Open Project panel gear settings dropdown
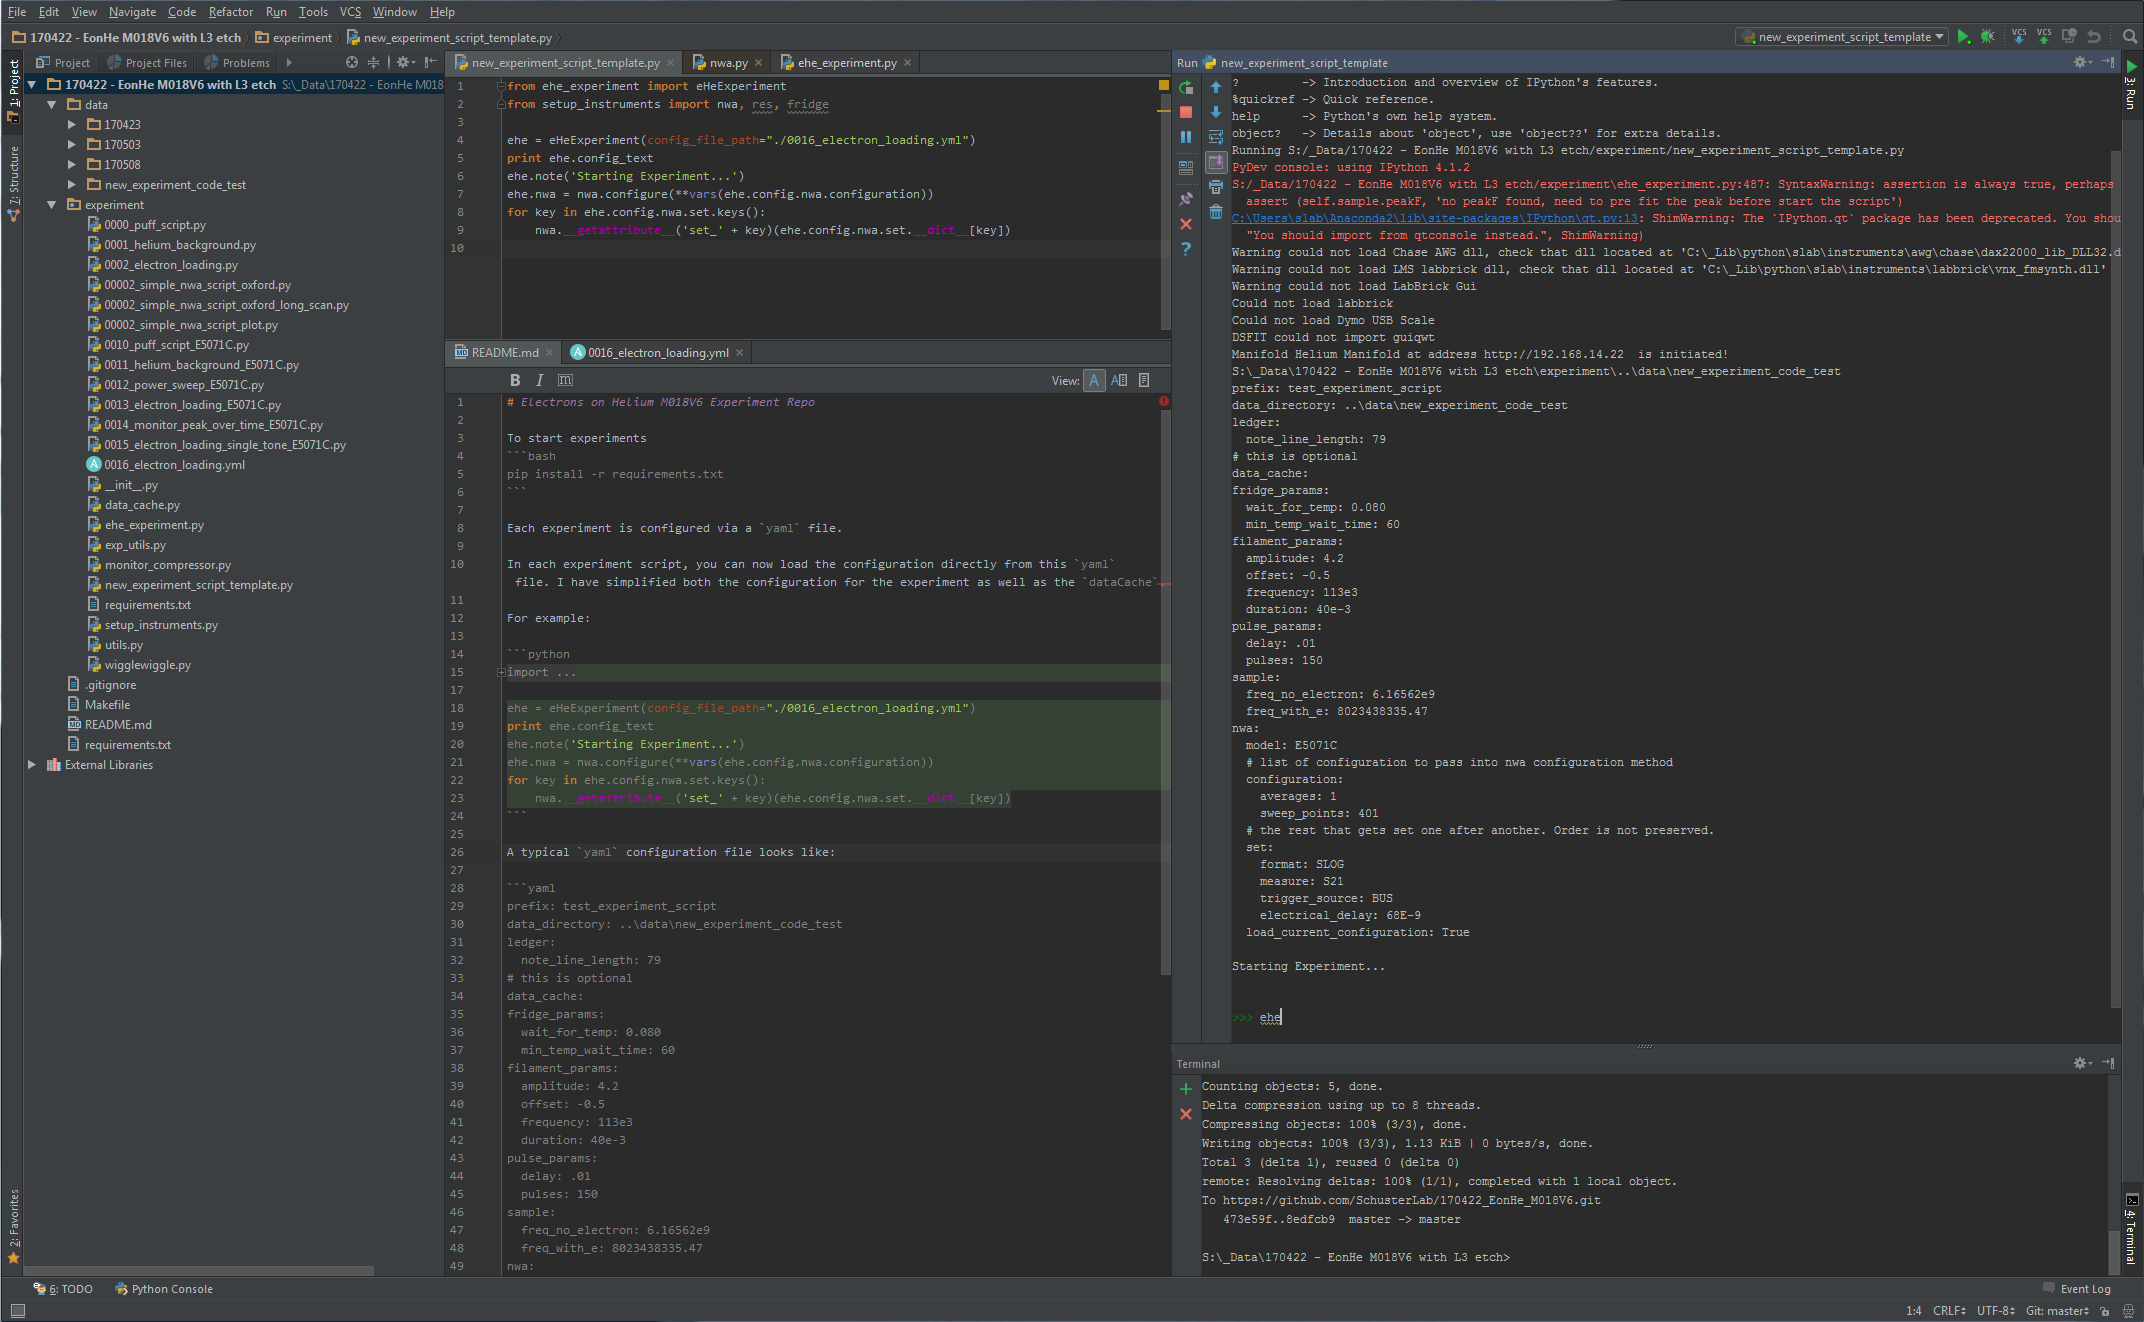This screenshot has height=1322, width=2144. click(x=405, y=62)
